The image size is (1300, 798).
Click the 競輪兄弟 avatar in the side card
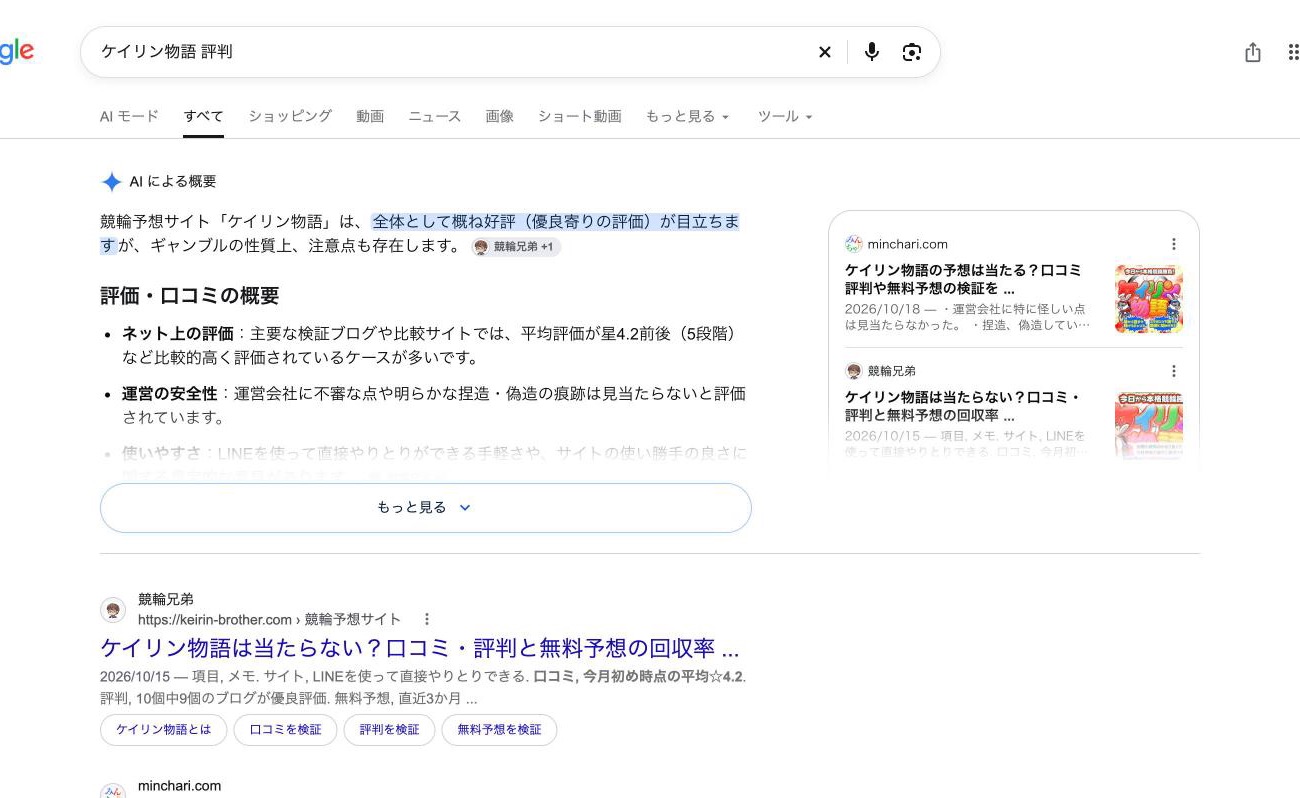coord(853,371)
